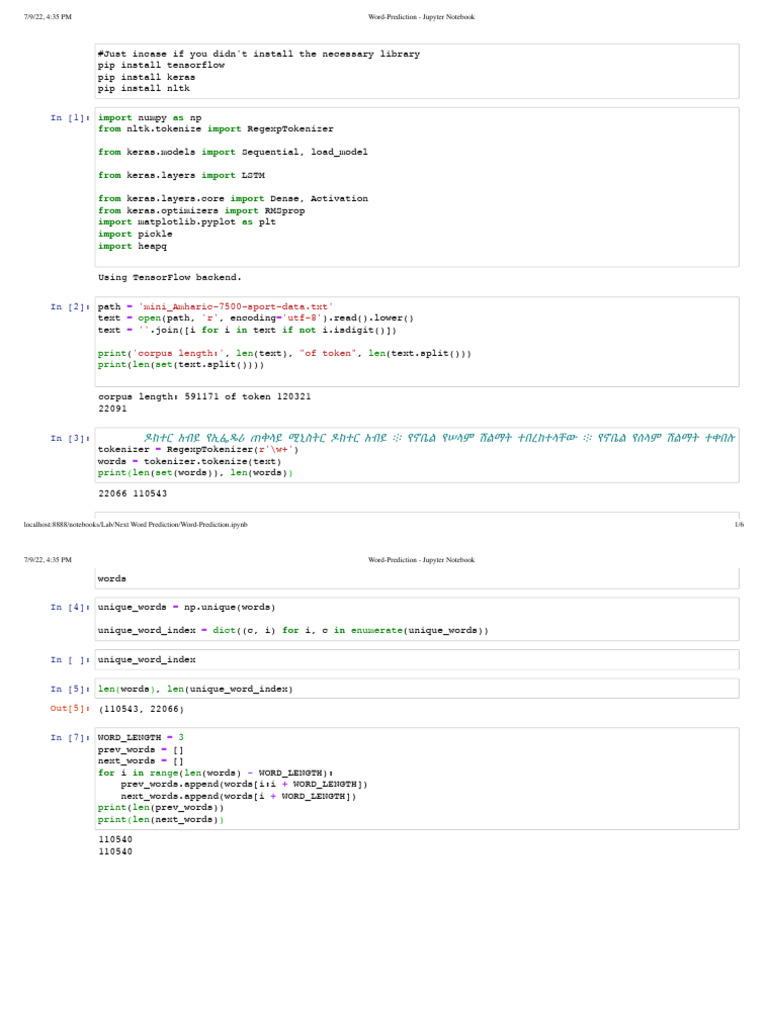Click the cell opening mini_Amharic sport data file
The width and height of the screenshot is (768, 1024).
pos(416,340)
